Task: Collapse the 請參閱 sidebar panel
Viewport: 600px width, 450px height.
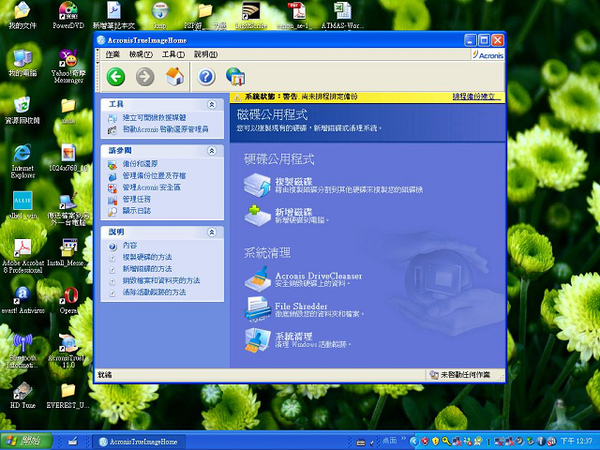Action: pyautogui.click(x=212, y=151)
